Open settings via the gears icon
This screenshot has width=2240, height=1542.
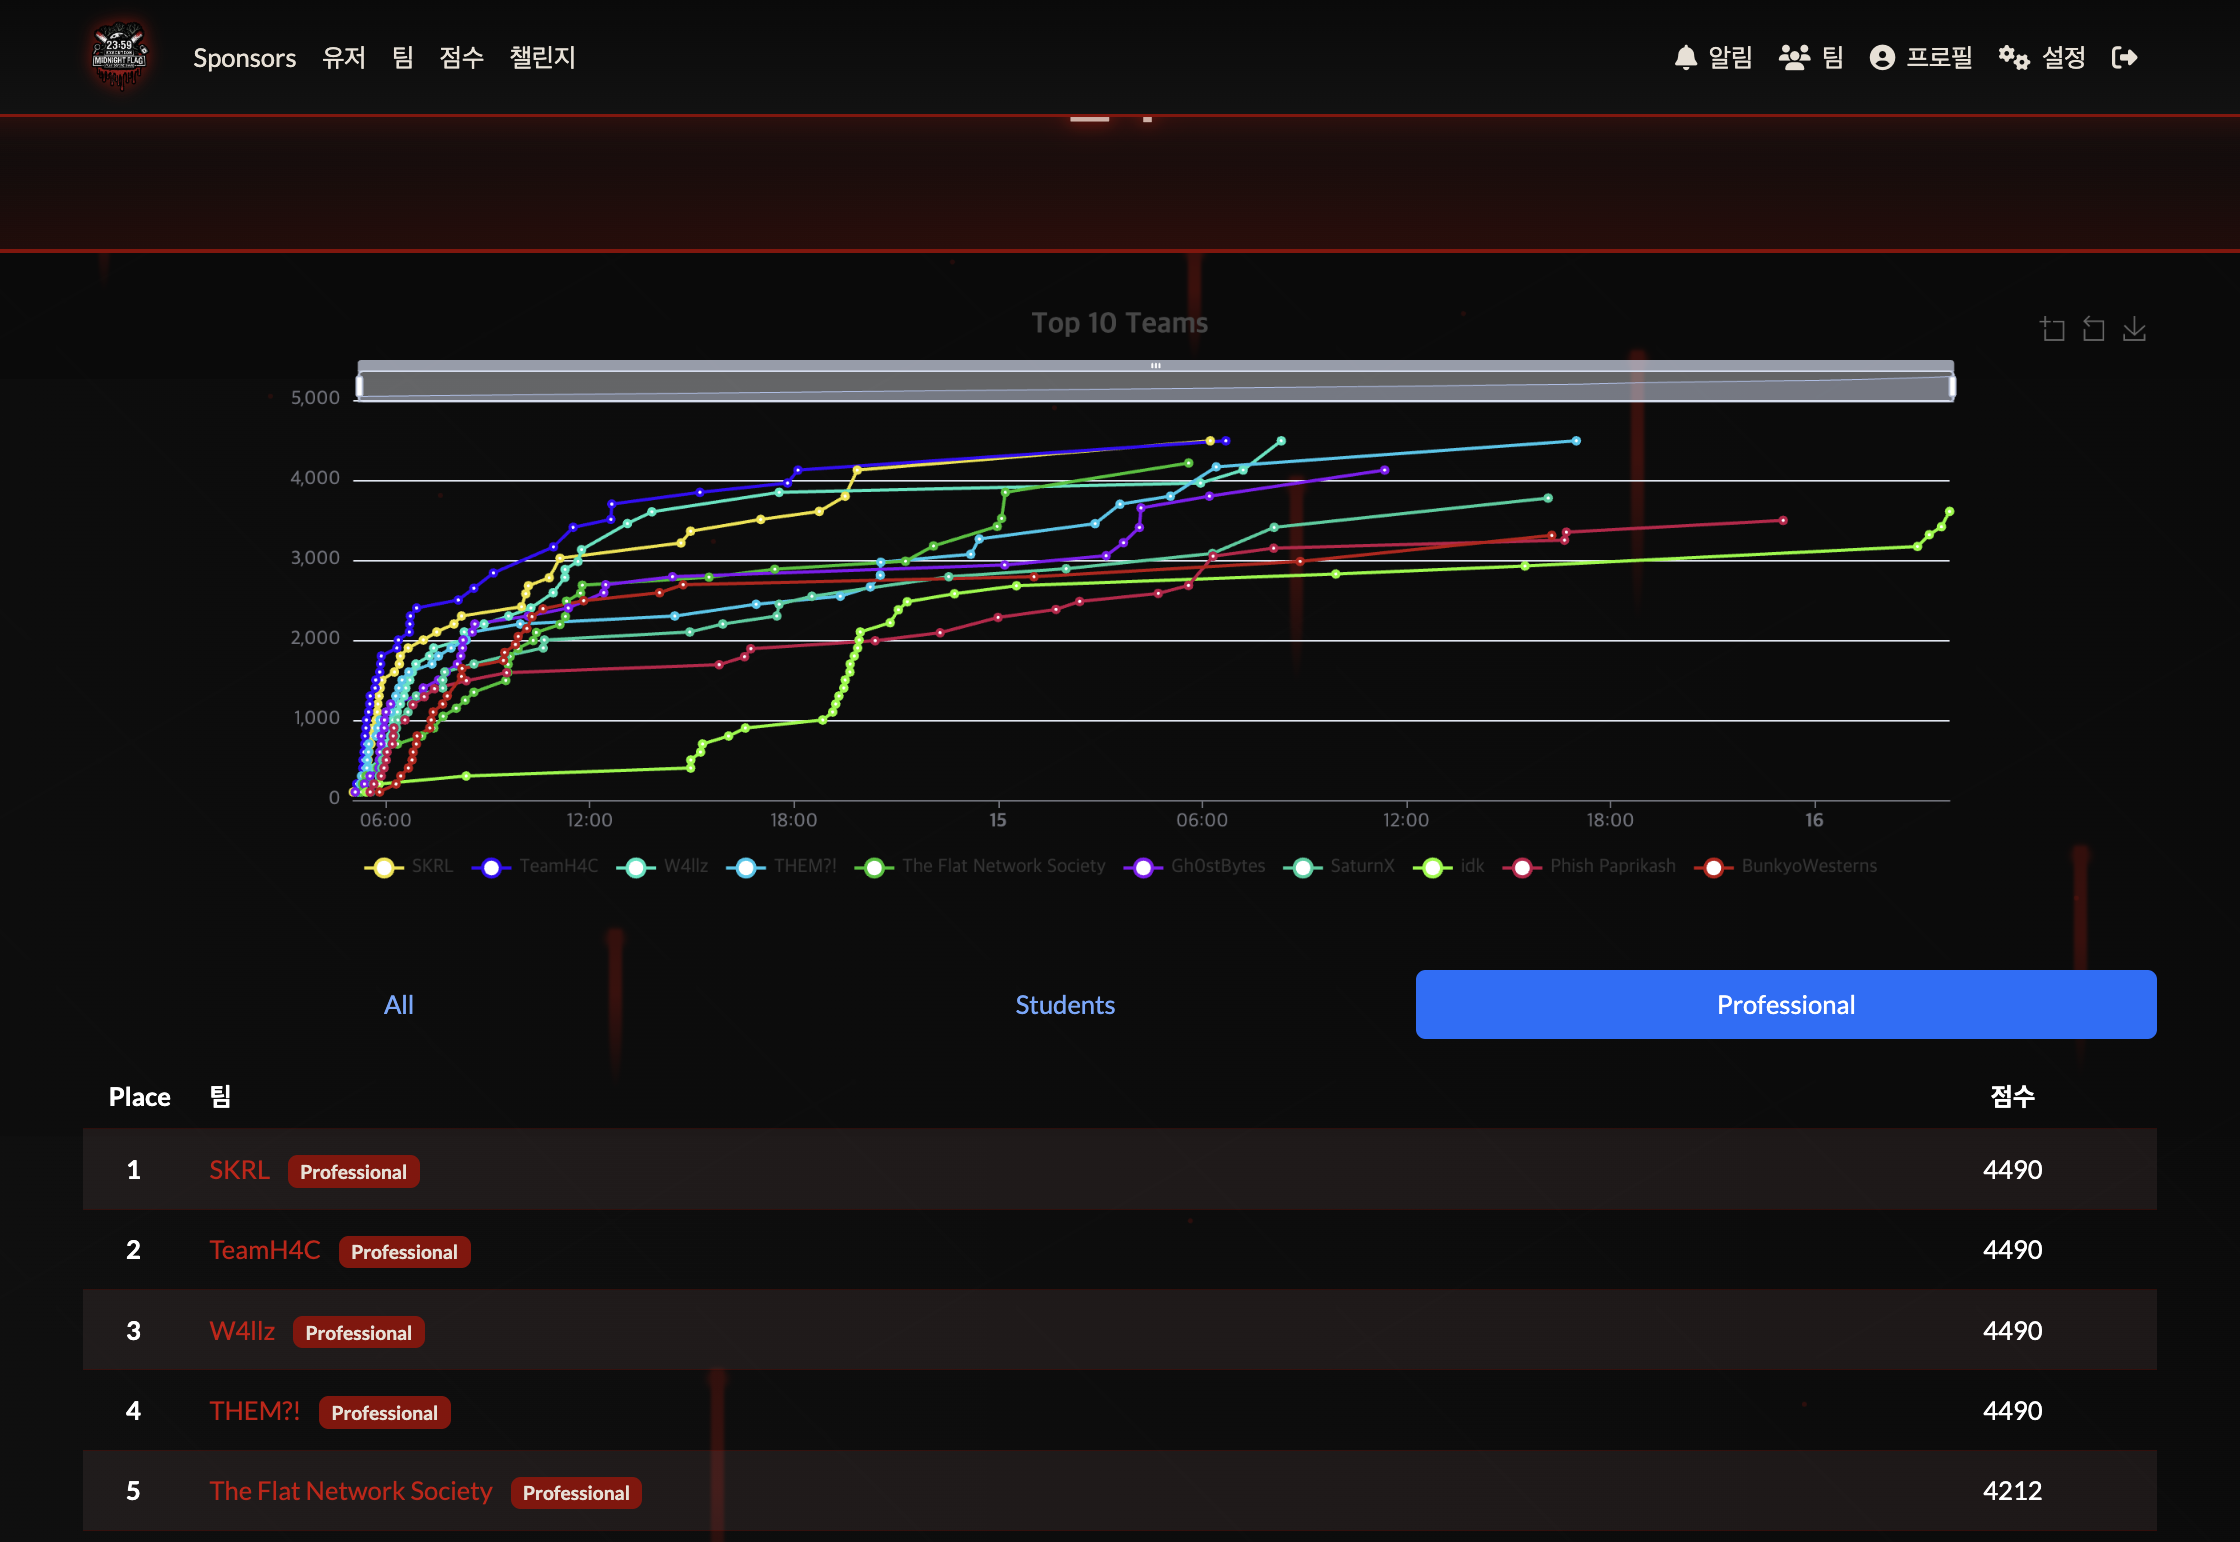[x=2013, y=57]
